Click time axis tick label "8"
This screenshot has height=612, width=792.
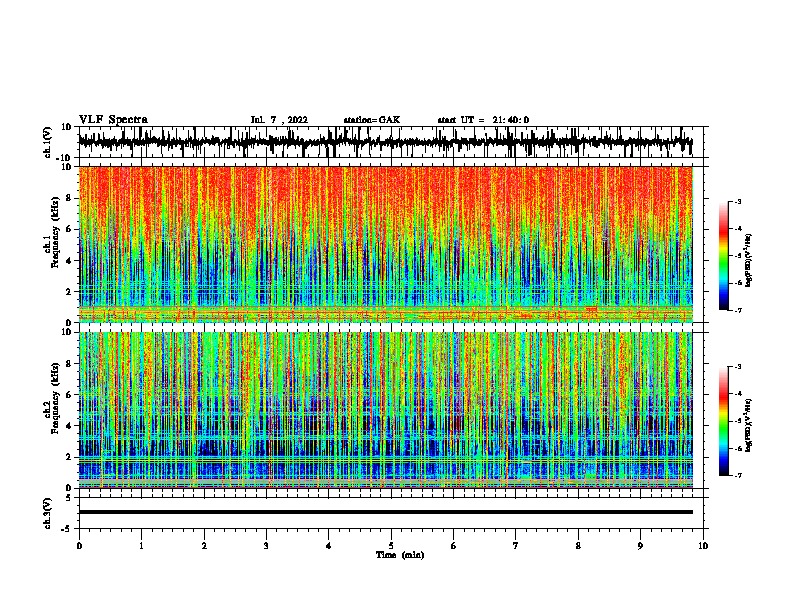pos(578,546)
